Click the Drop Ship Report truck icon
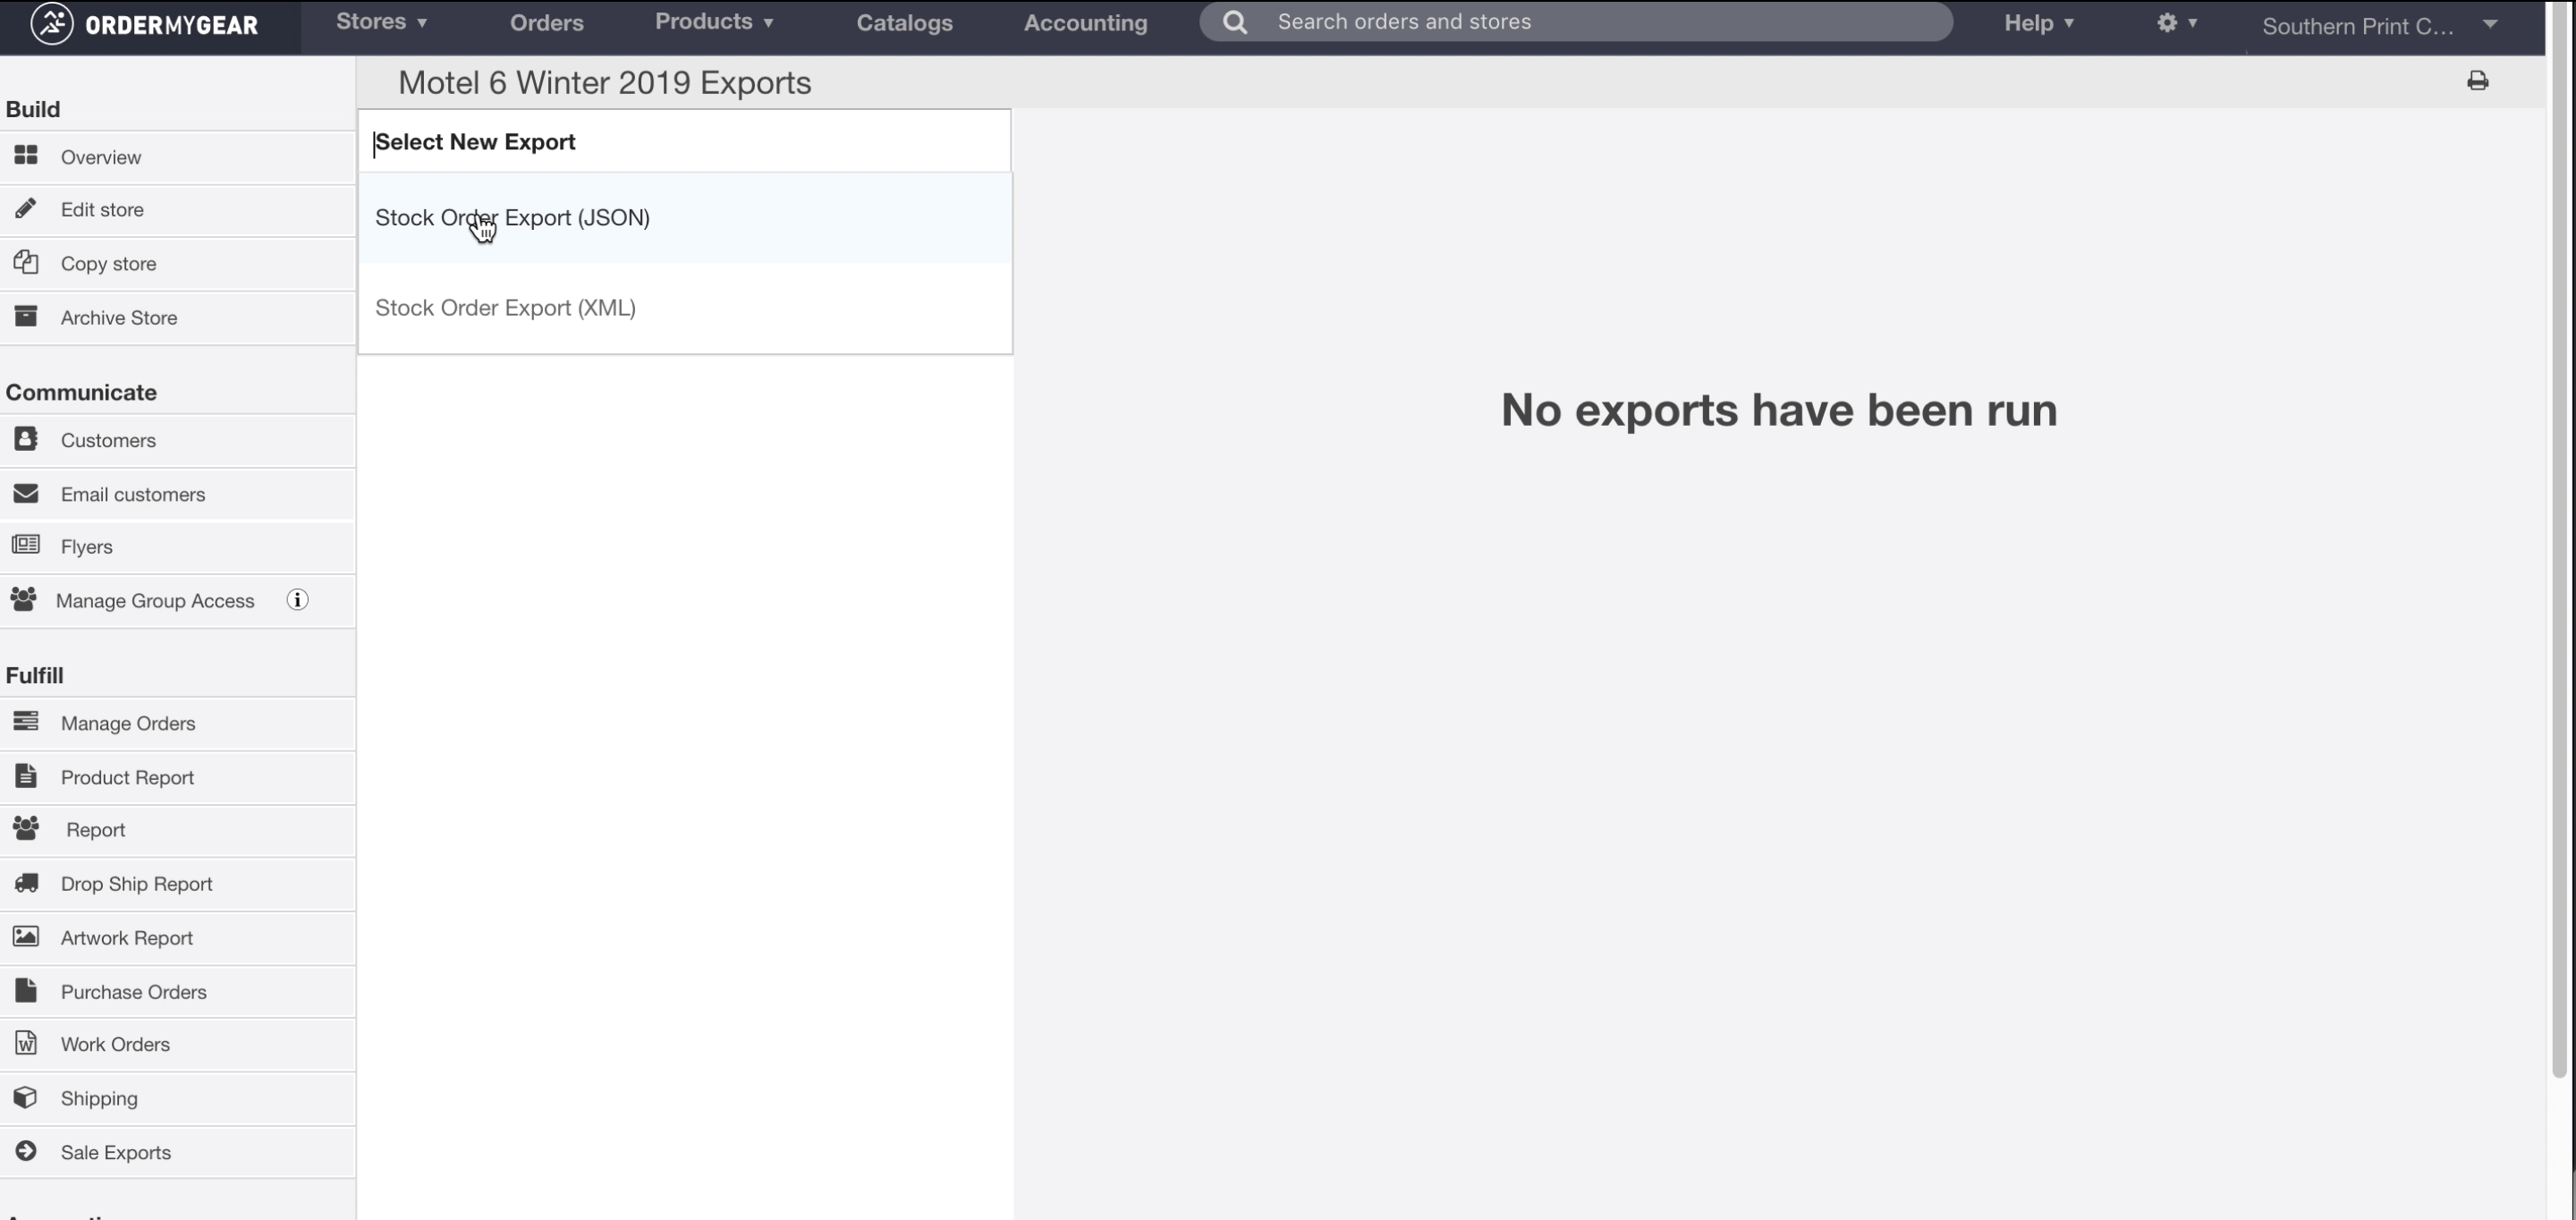The width and height of the screenshot is (2576, 1220). tap(26, 883)
